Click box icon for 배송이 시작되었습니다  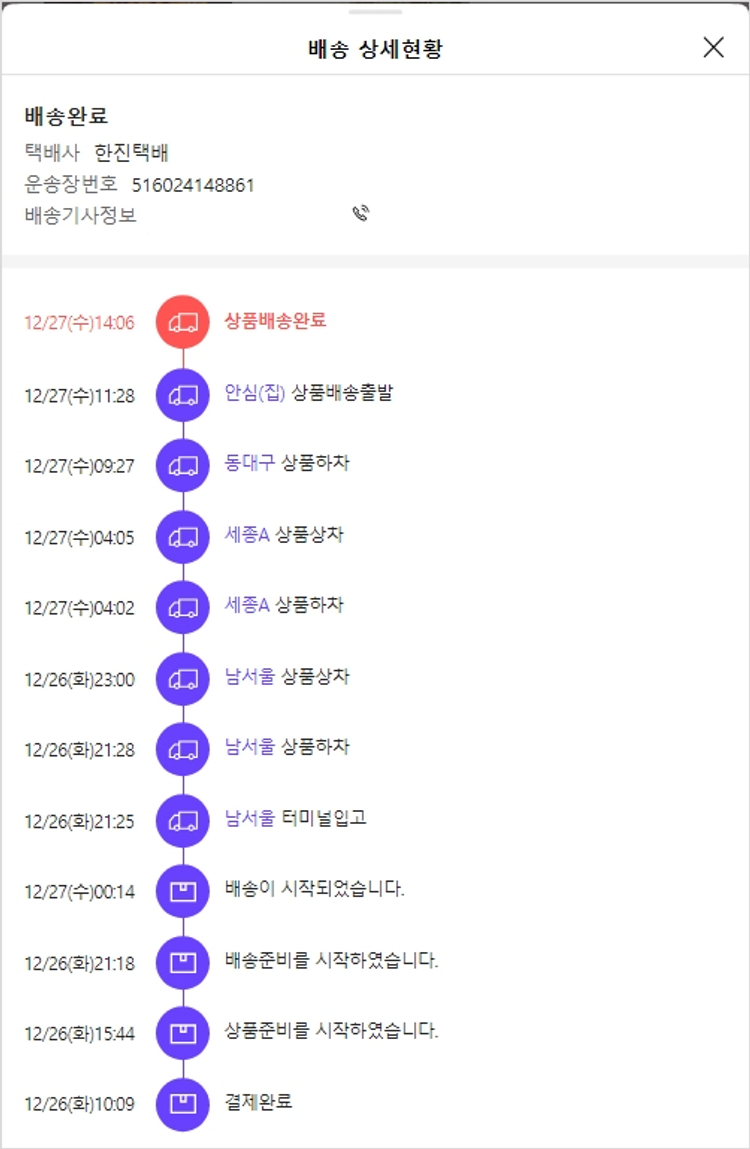pyautogui.click(x=183, y=892)
